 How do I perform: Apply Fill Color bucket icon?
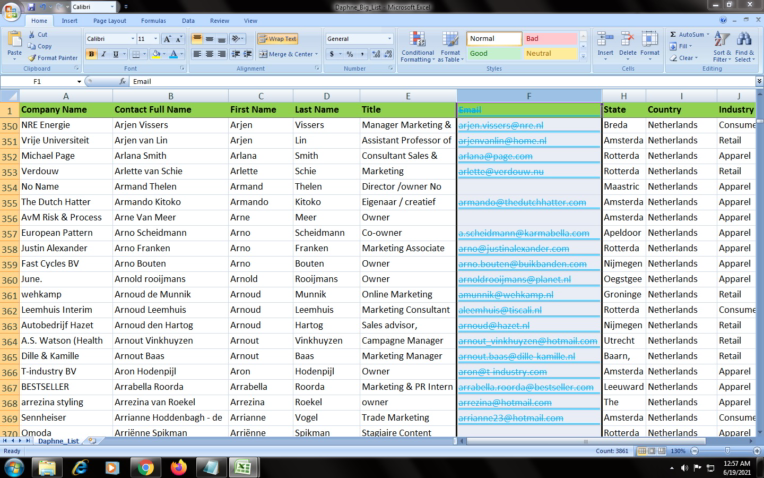coord(155,54)
